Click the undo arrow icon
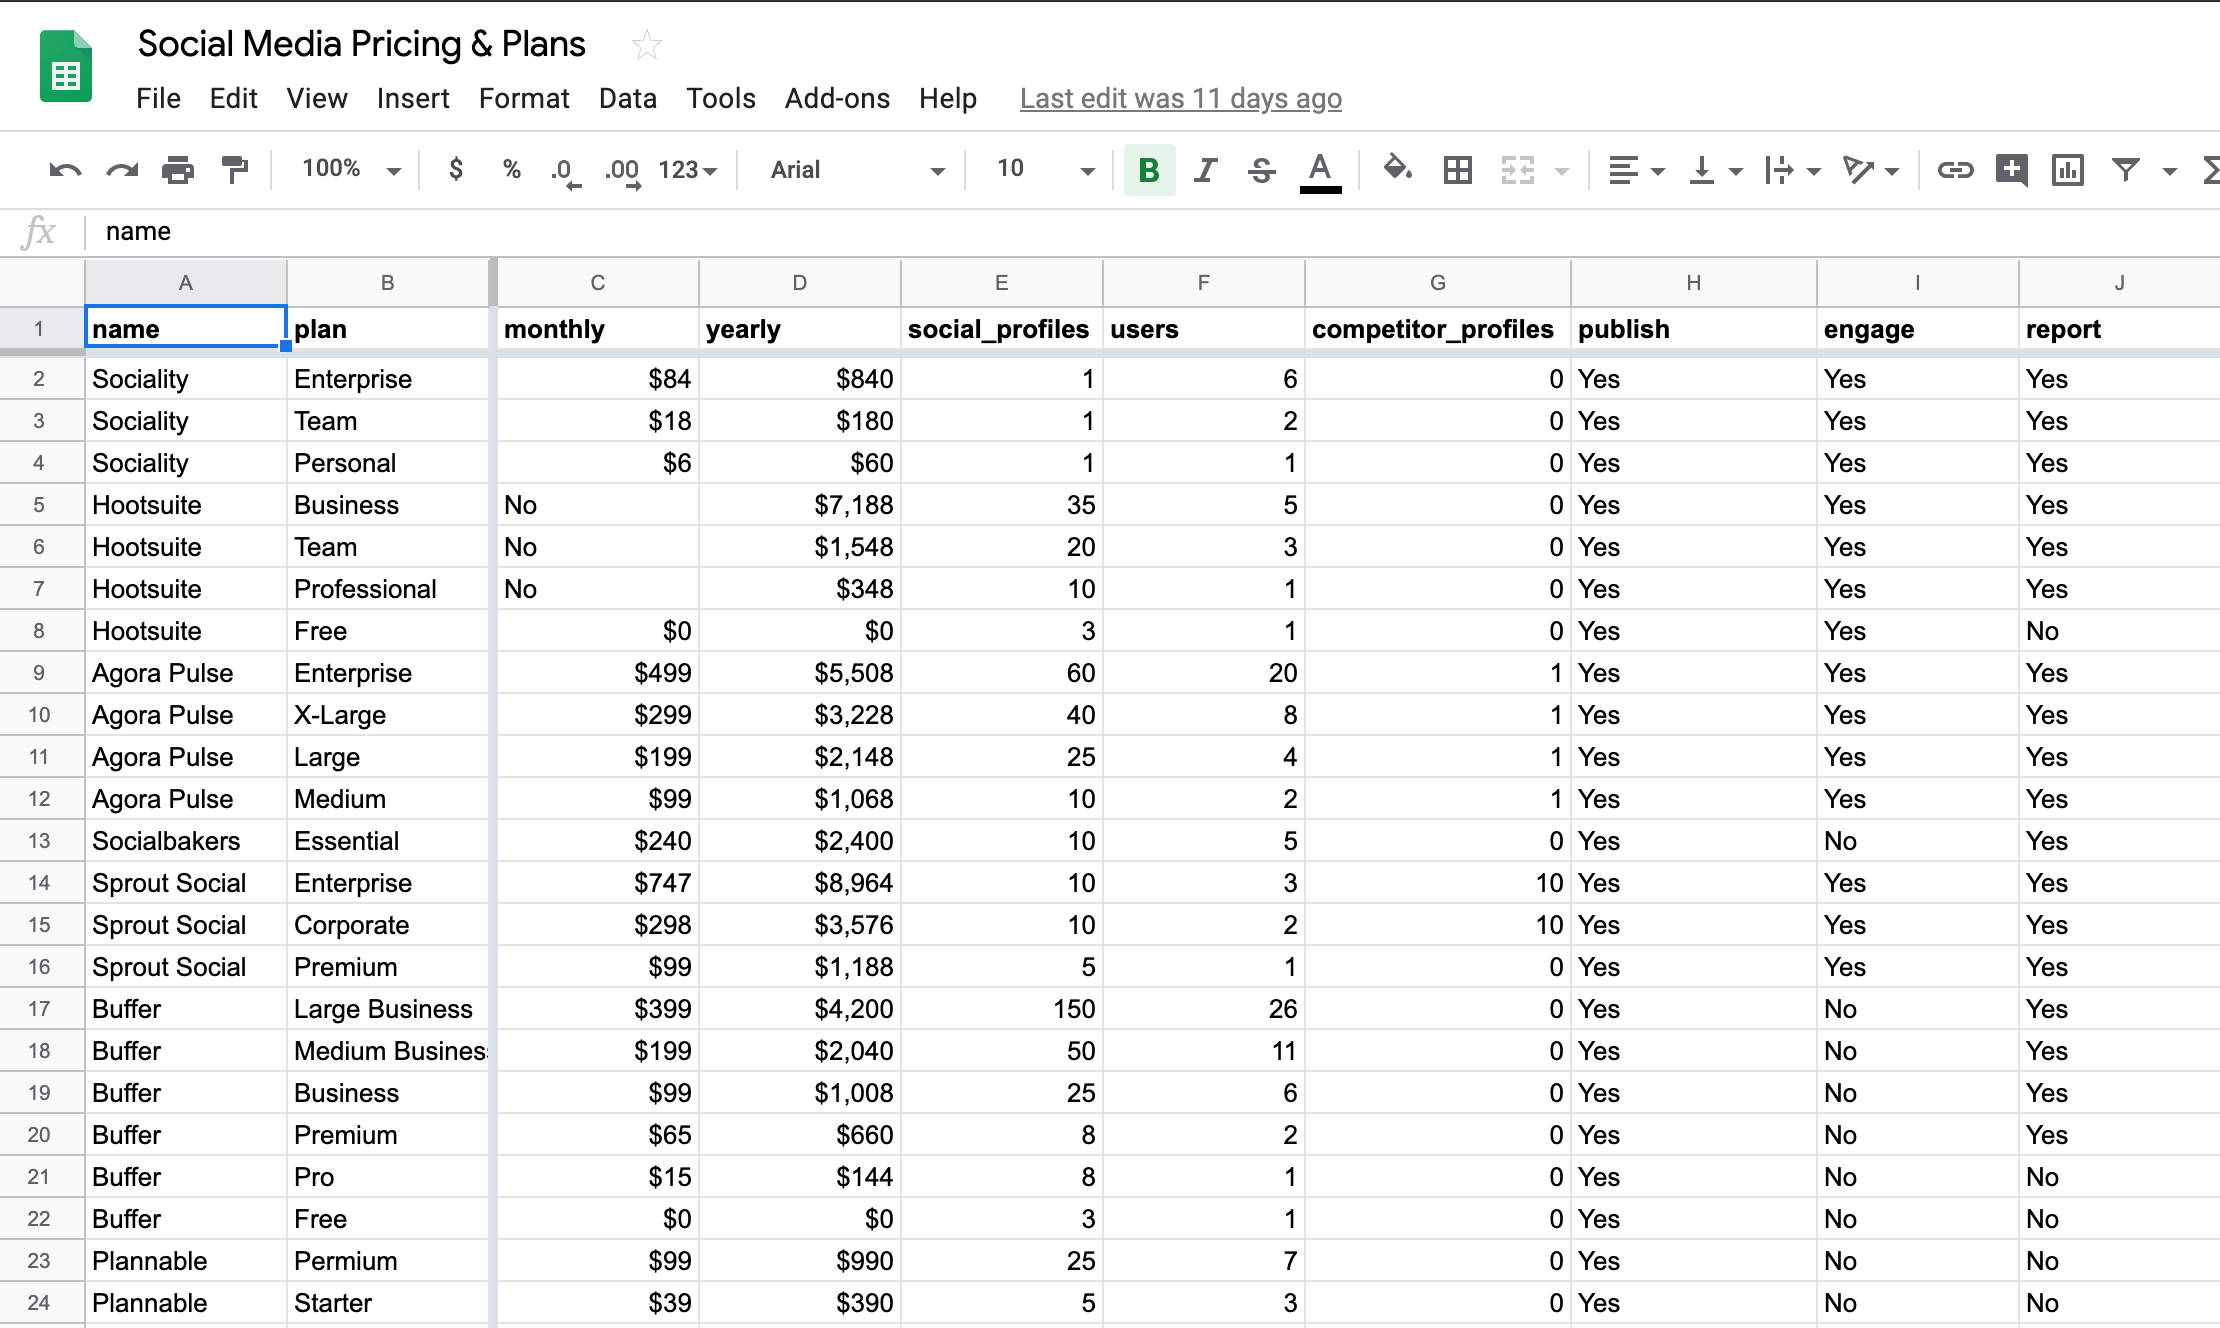Image resolution: width=2220 pixels, height=1328 pixels. (65, 170)
